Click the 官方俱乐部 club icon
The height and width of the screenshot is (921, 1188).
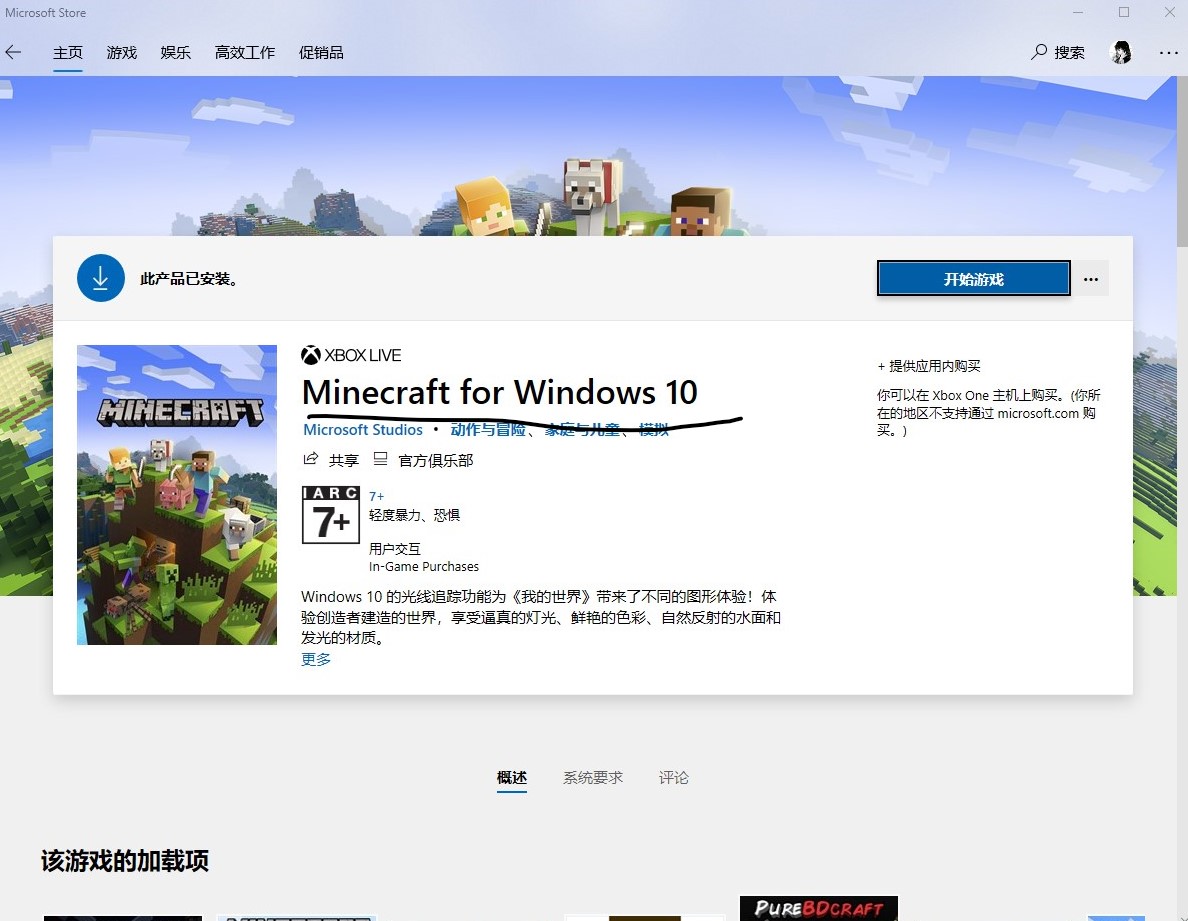380,459
